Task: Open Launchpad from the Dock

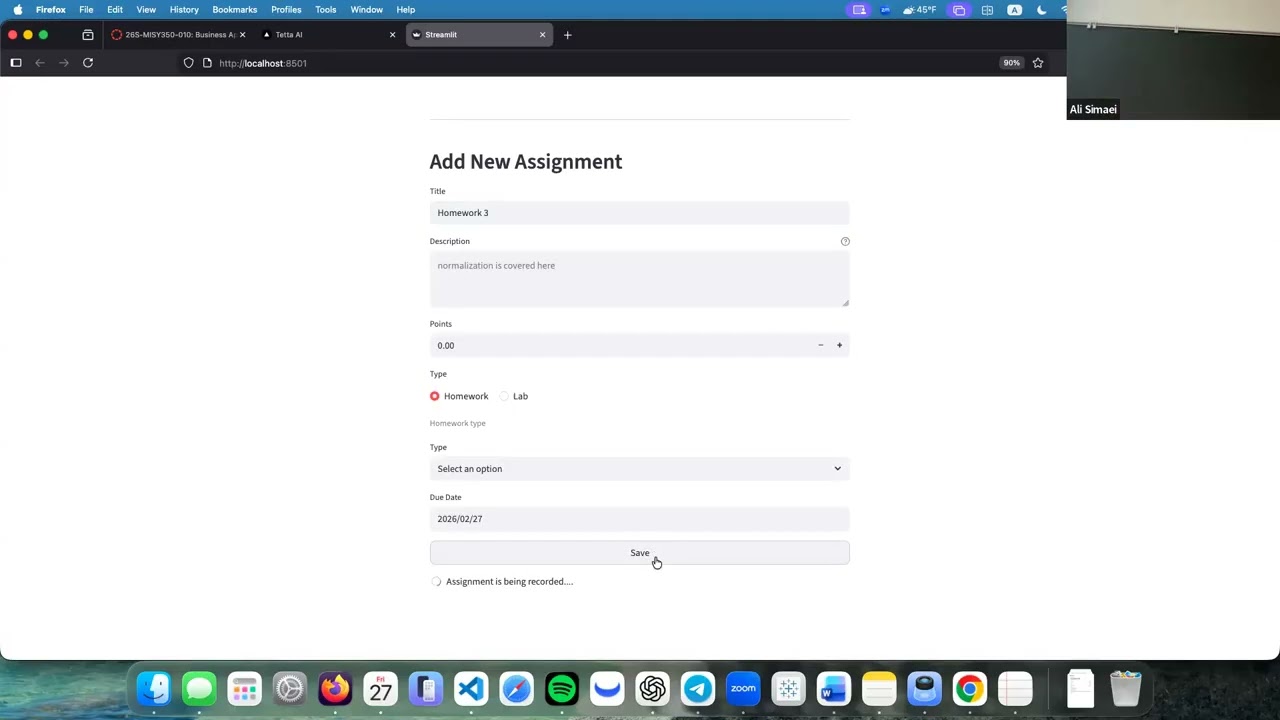Action: (245, 689)
